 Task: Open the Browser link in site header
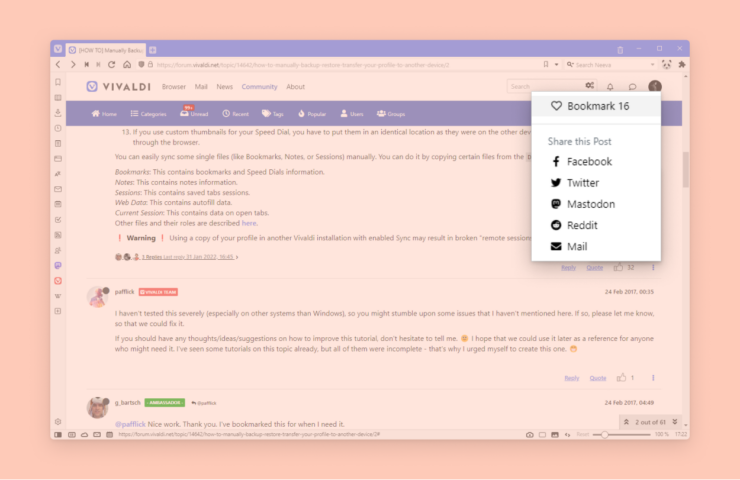point(174,87)
